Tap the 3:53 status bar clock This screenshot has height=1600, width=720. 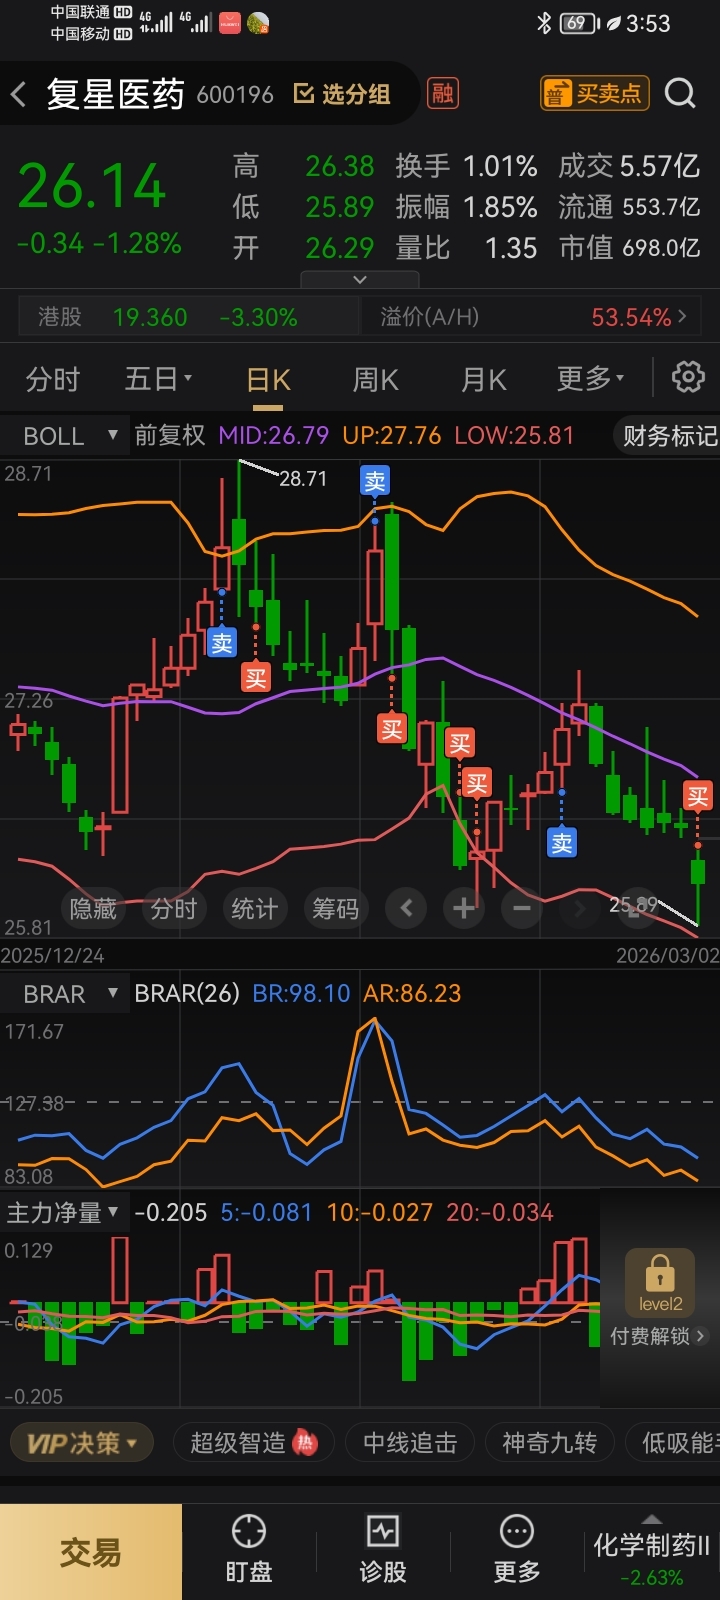[648, 23]
